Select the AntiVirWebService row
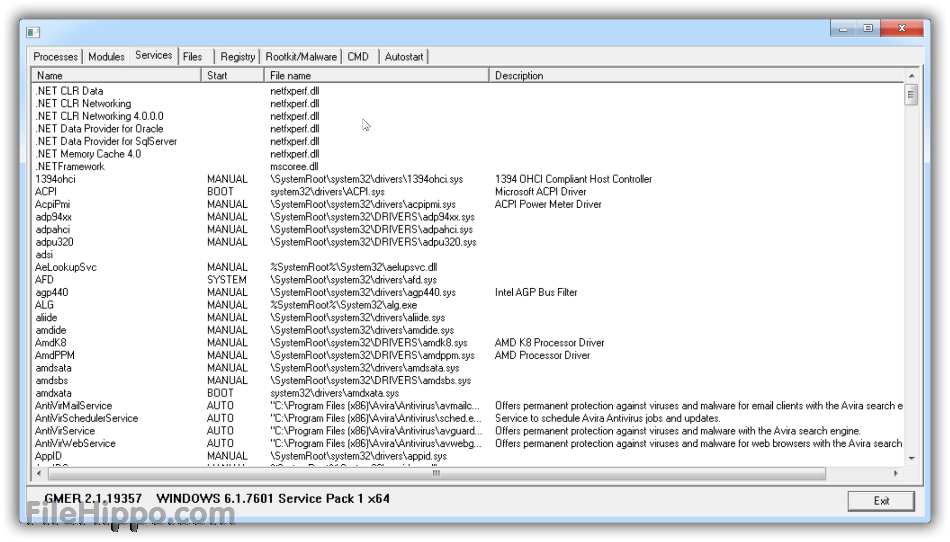Image resolution: width=950 pixels, height=542 pixels. [468, 443]
